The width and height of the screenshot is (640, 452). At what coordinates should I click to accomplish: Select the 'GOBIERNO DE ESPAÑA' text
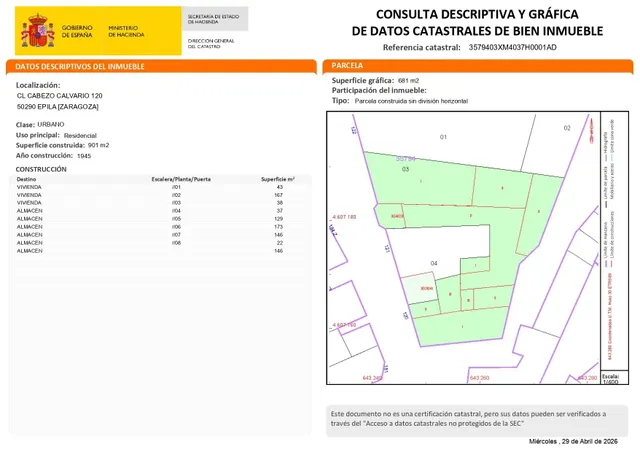pyautogui.click(x=77, y=31)
